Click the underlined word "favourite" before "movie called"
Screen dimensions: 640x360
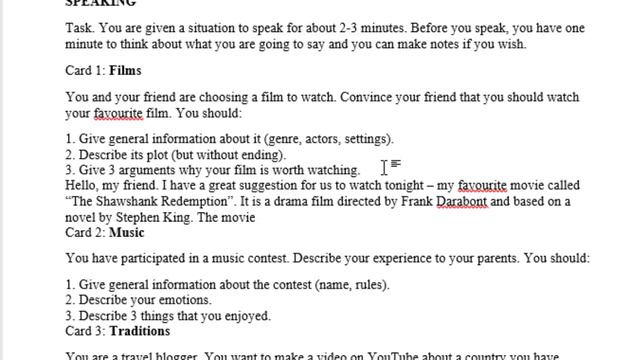click(482, 185)
